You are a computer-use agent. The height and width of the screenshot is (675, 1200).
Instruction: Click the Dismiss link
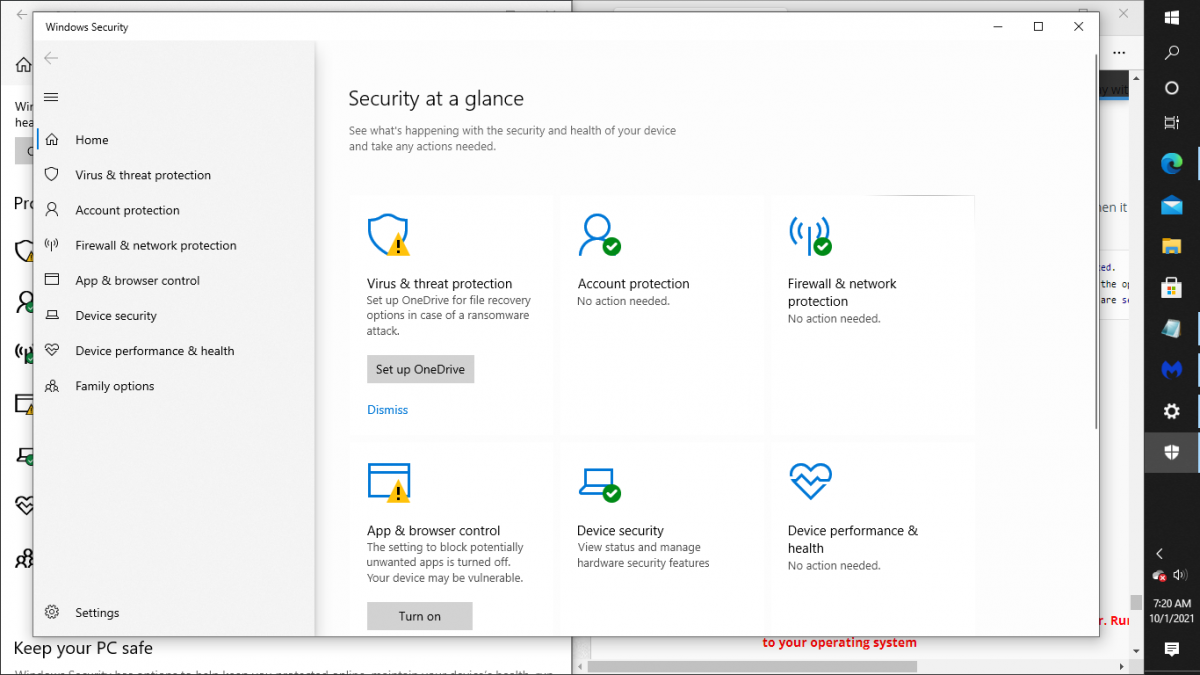[387, 410]
